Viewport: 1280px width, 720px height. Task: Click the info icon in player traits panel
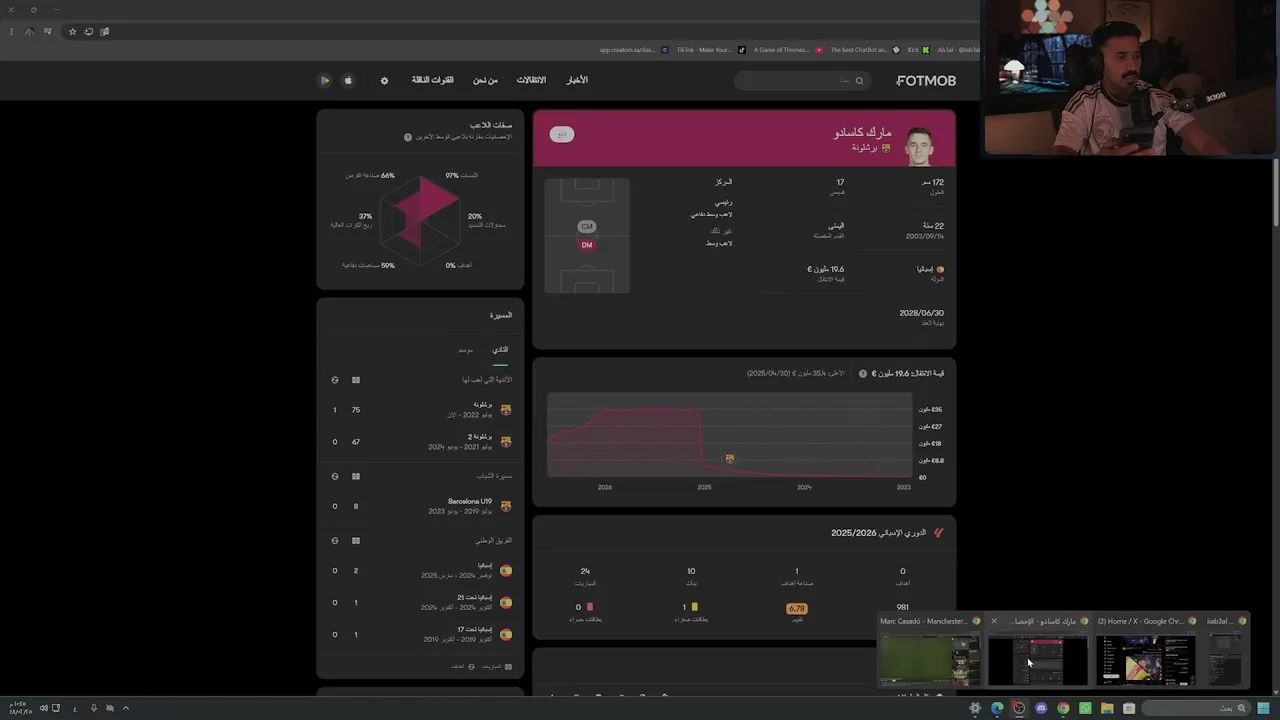[408, 137]
